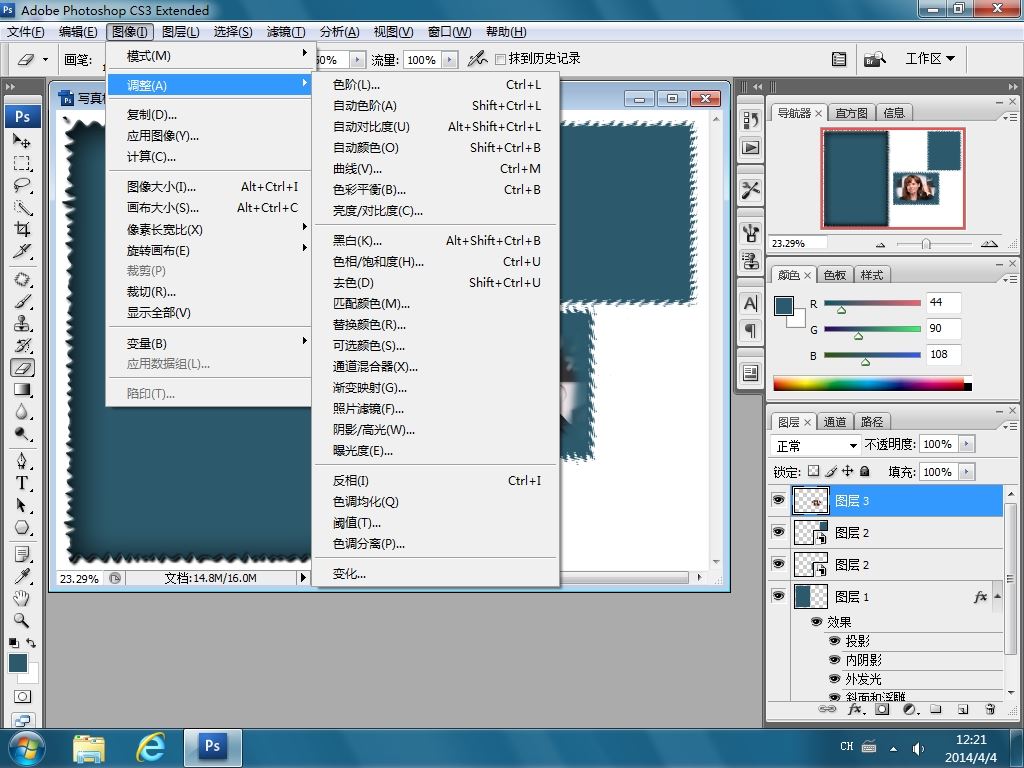This screenshot has height=768, width=1024.
Task: Select the Path Selection tool
Action: click(22, 505)
